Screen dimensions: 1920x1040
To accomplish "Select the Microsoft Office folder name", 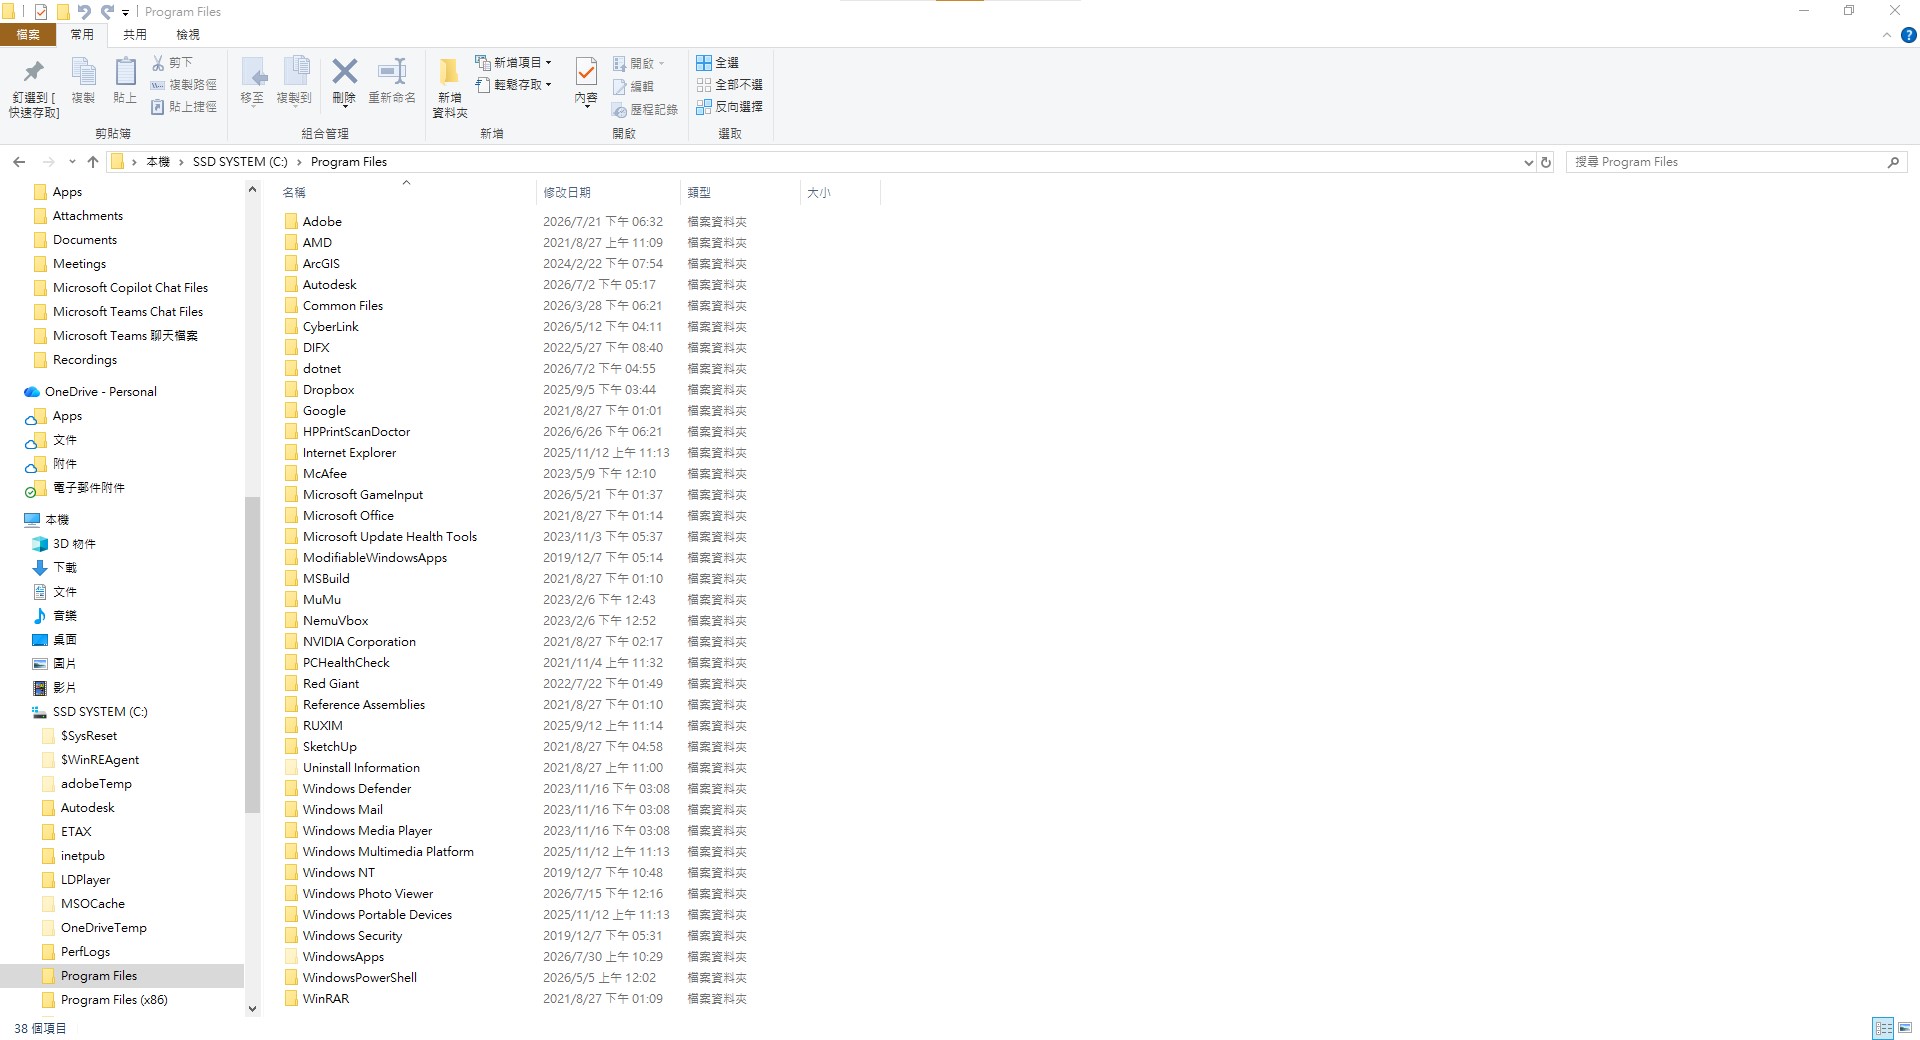I will click(348, 516).
